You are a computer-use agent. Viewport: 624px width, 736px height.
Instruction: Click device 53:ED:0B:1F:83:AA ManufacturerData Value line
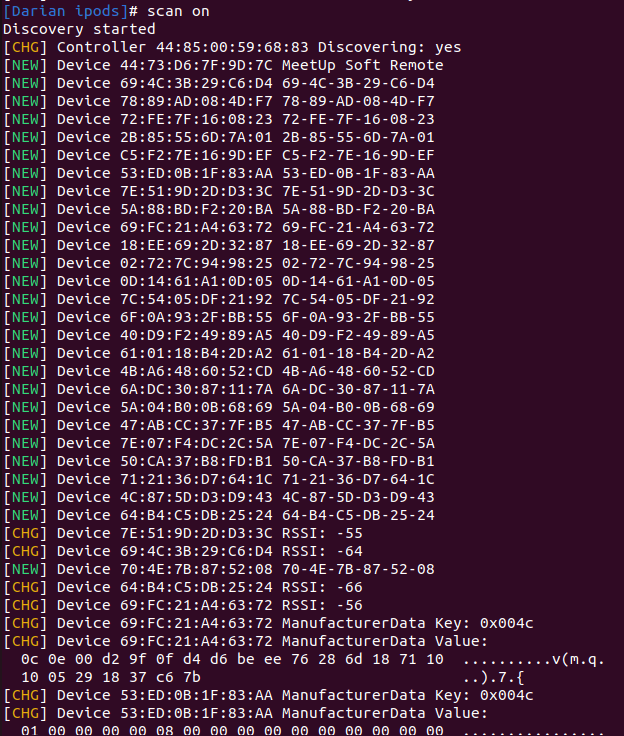pos(246,713)
